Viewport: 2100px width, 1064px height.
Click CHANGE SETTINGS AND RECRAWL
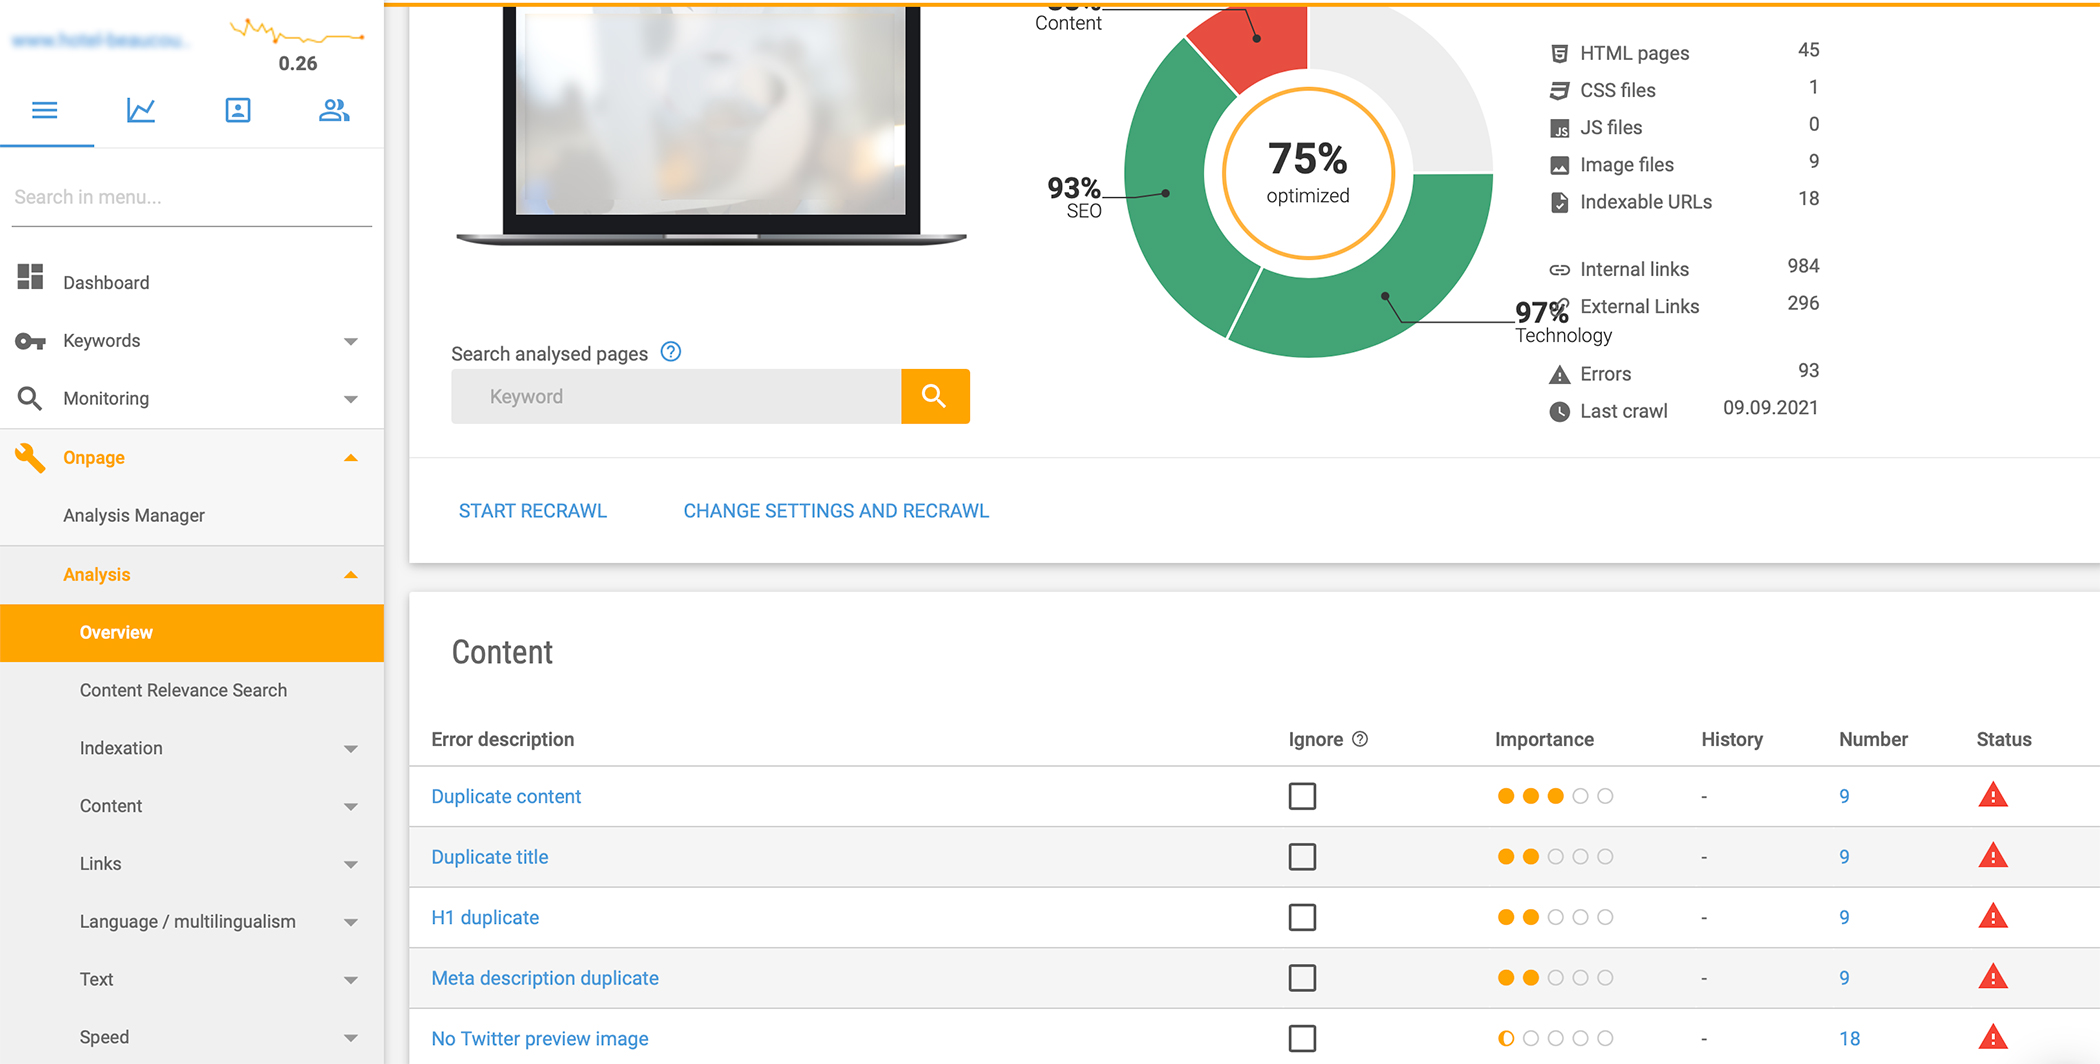[x=836, y=511]
